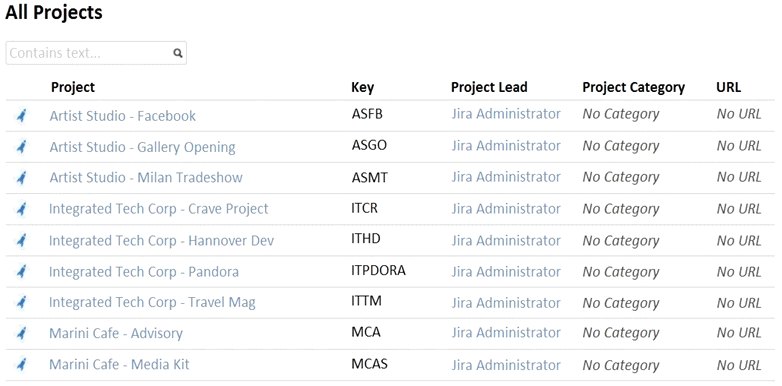Click the Marini Cafe - Advisory rocket icon
The width and height of the screenshot is (782, 386).
pyautogui.click(x=21, y=333)
